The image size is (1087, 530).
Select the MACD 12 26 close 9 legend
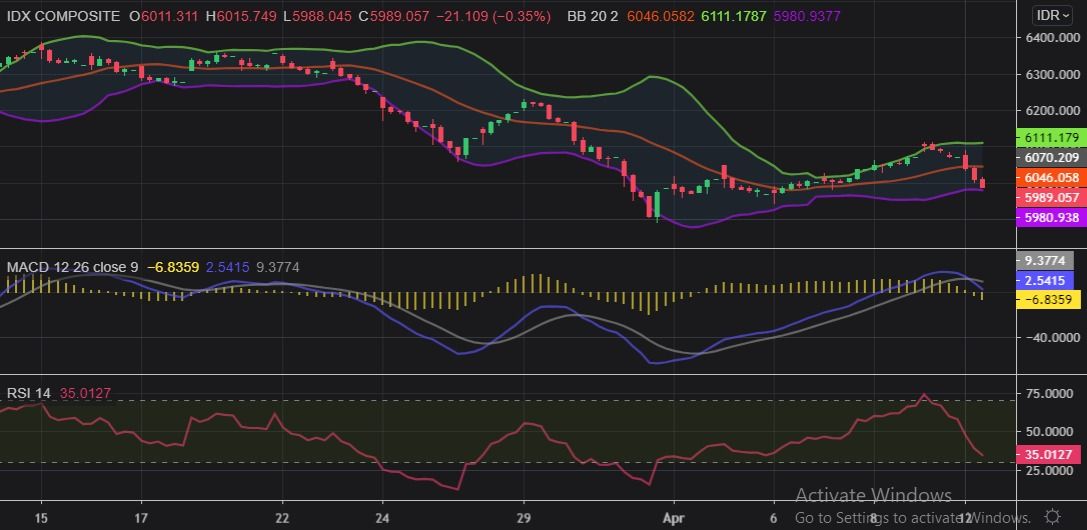(x=73, y=267)
